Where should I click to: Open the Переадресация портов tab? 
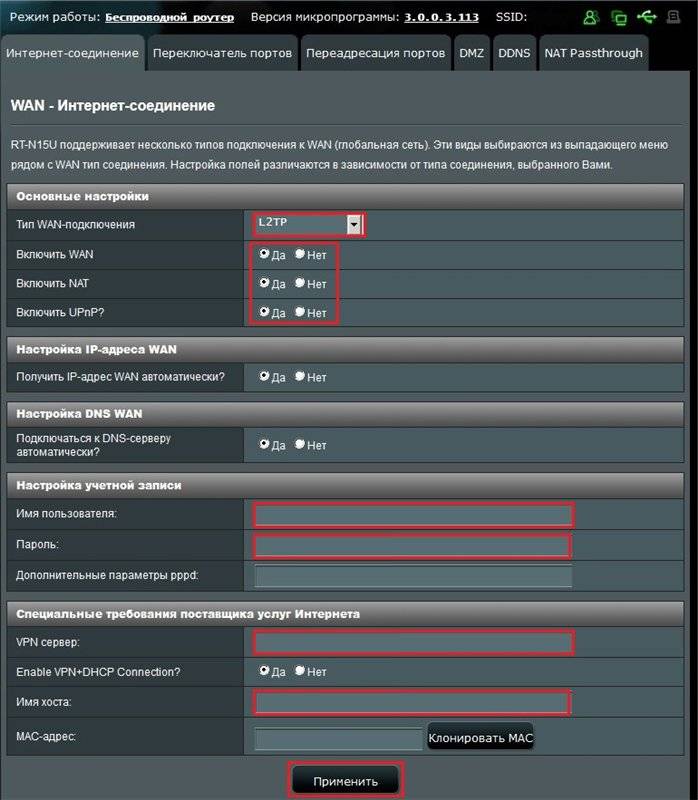[x=375, y=53]
